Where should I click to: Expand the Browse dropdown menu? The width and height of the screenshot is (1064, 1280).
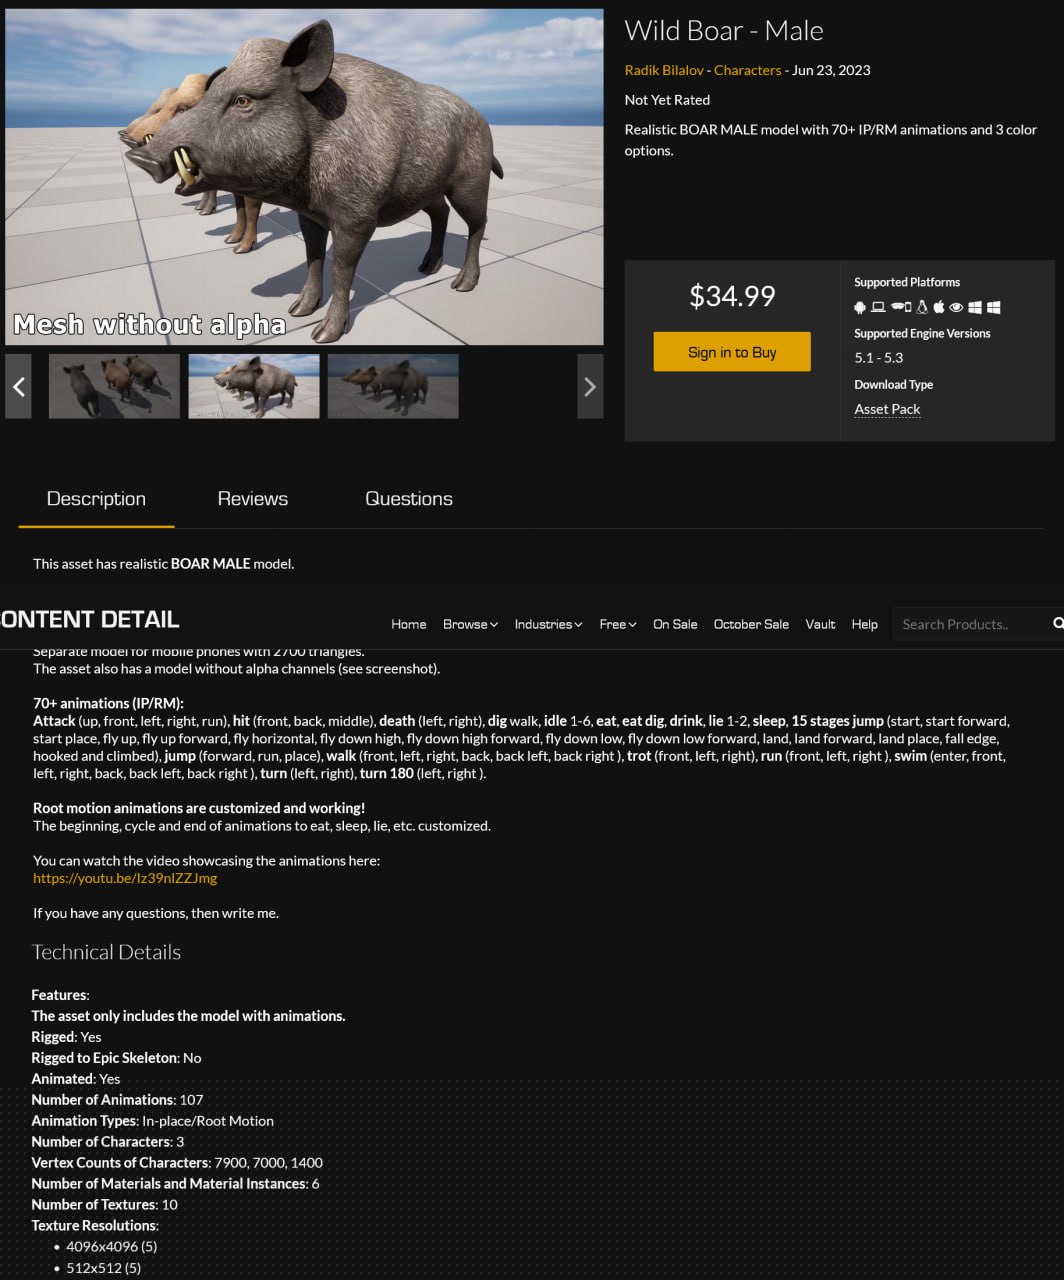point(470,624)
